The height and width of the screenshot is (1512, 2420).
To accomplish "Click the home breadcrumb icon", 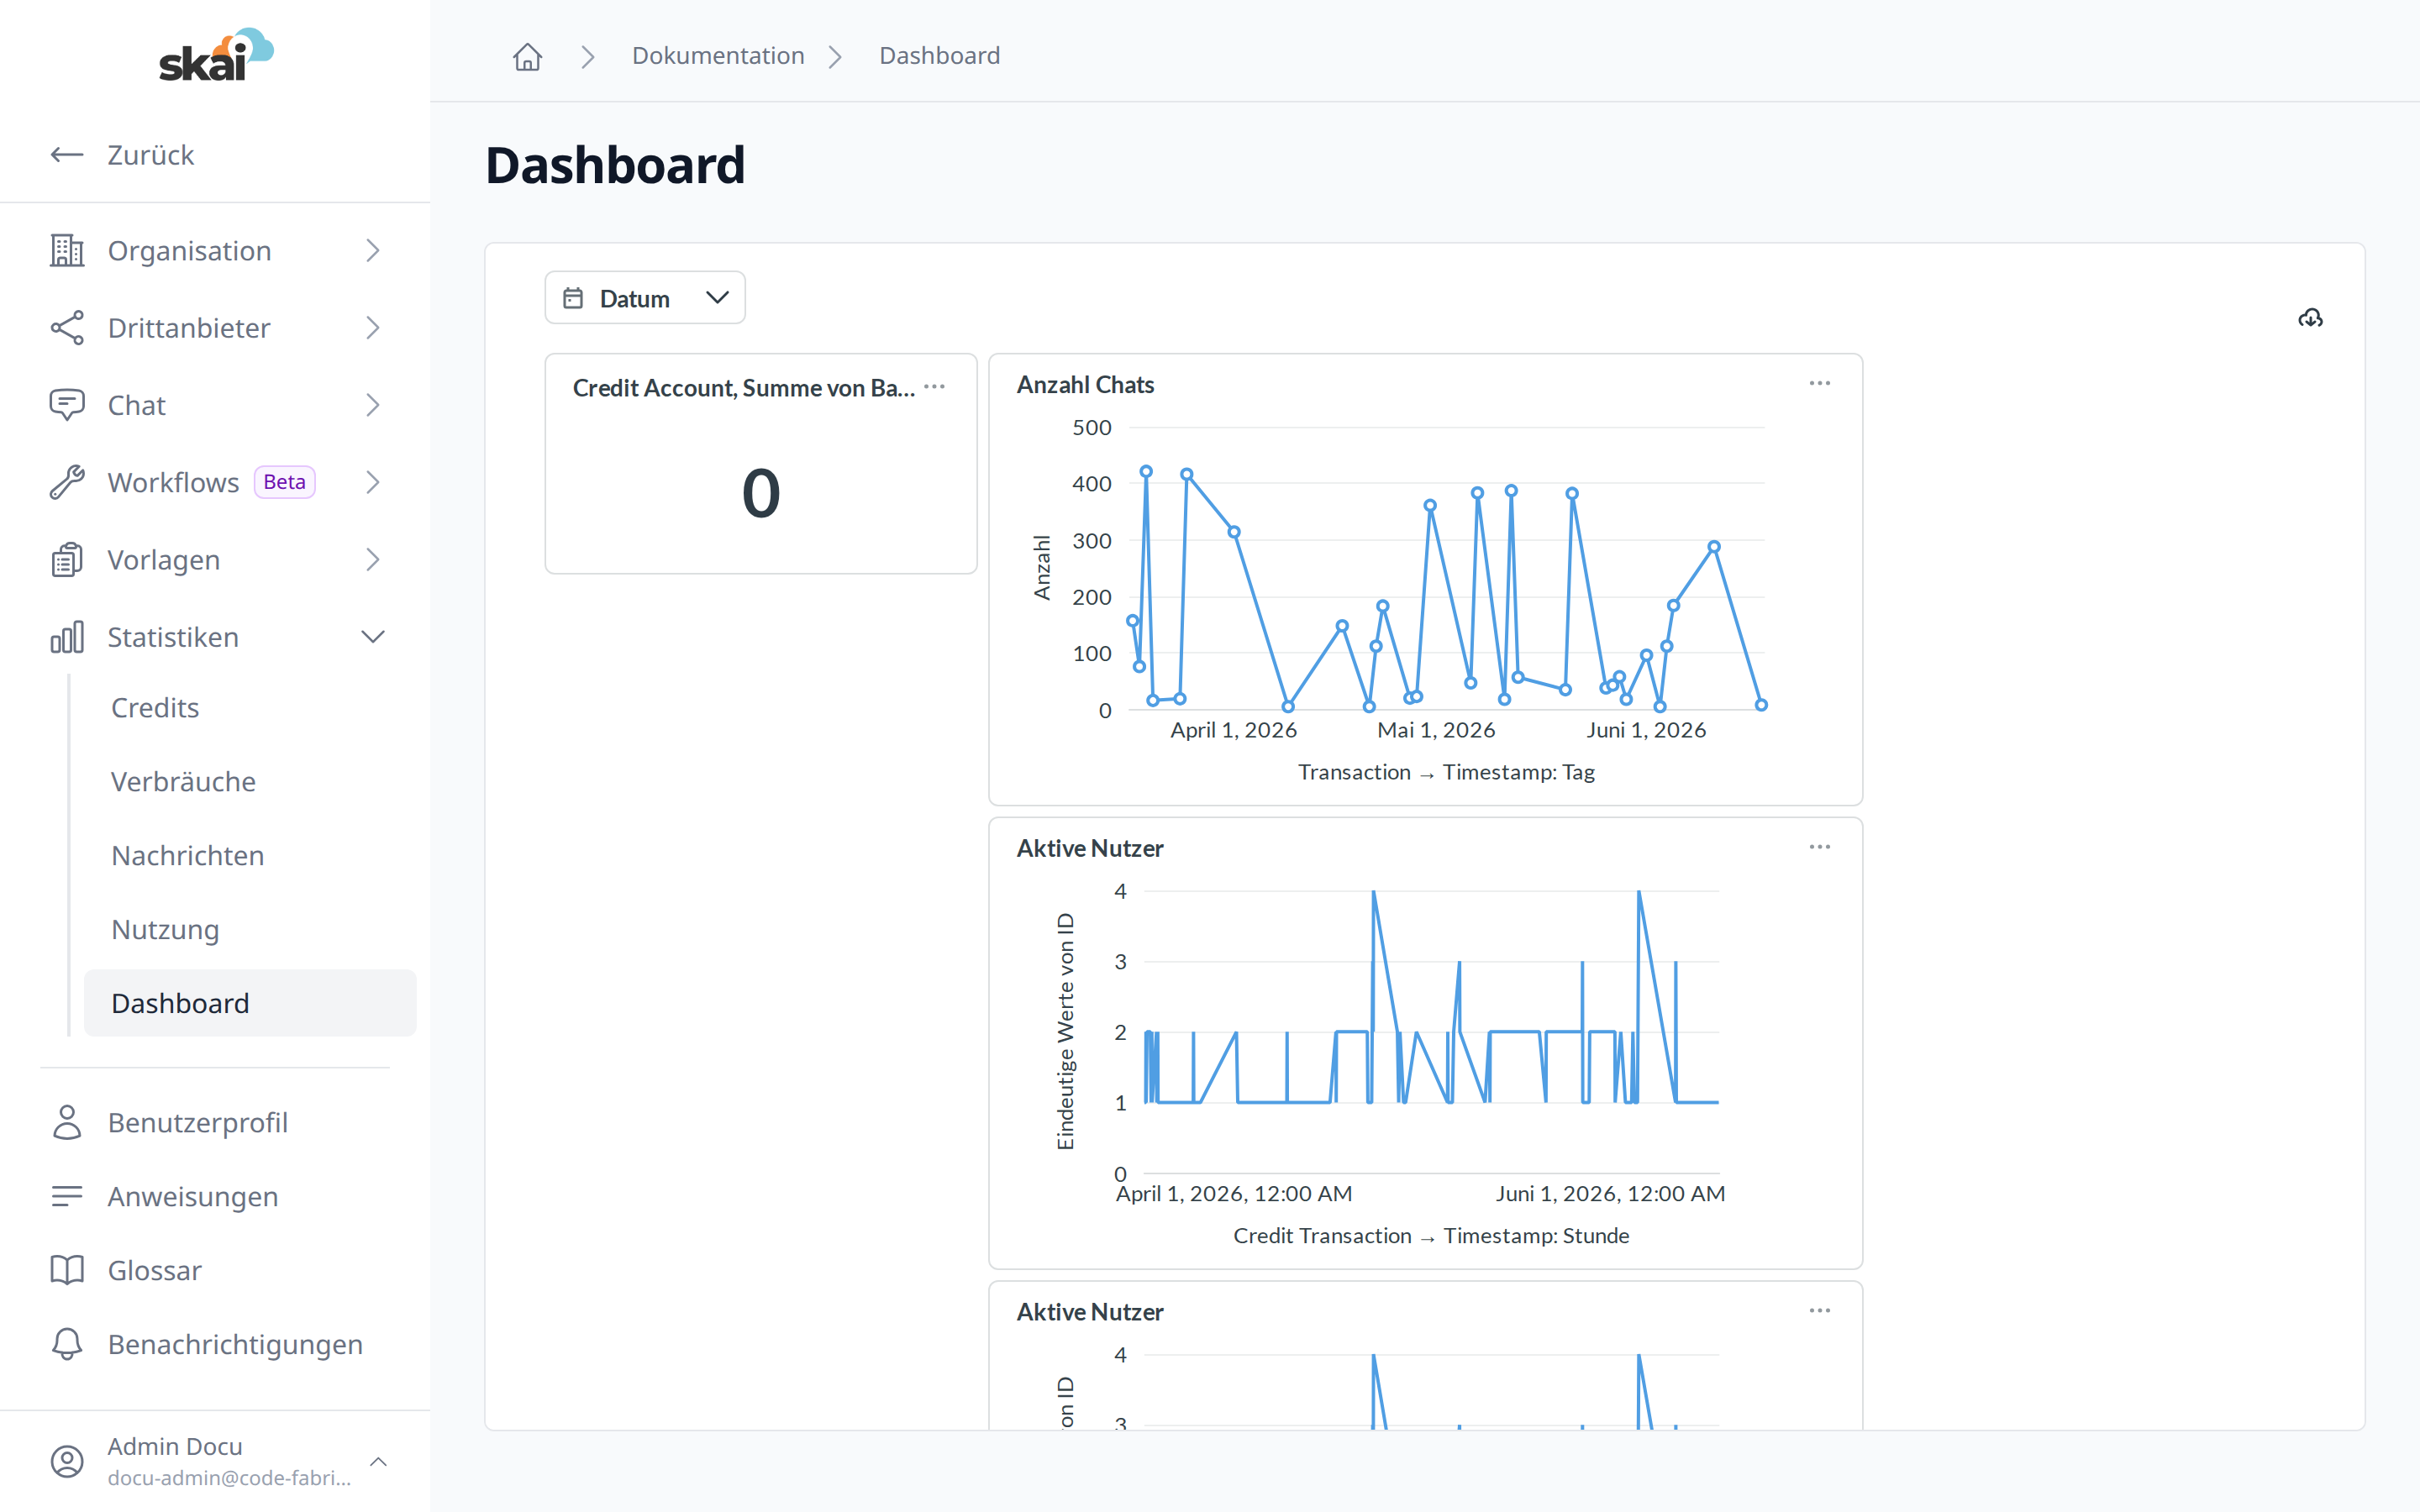I will click(527, 56).
